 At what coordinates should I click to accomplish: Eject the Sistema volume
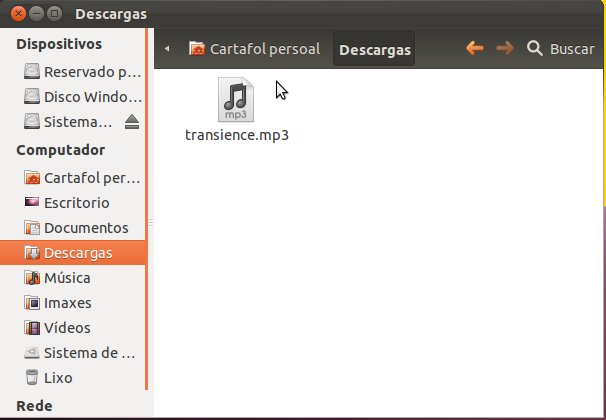(132, 122)
